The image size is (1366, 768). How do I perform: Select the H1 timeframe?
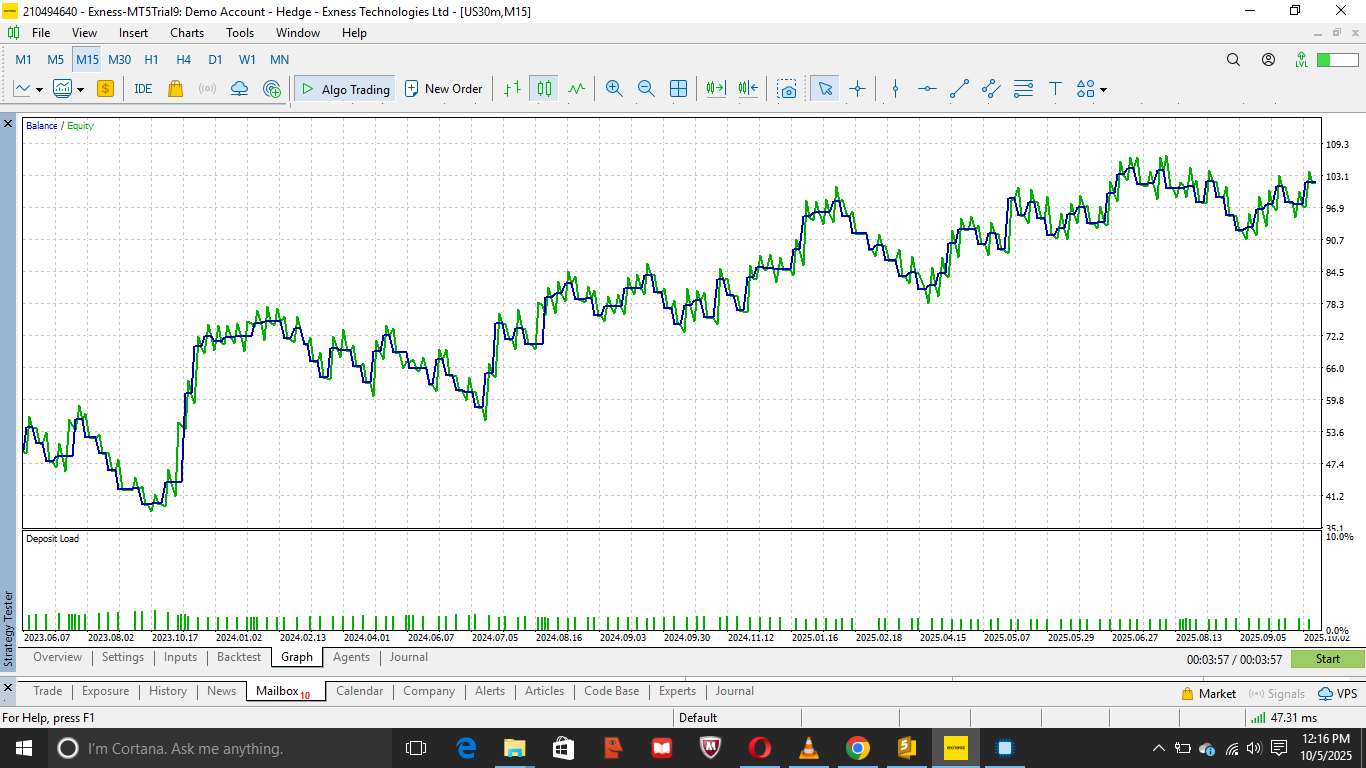coord(151,60)
